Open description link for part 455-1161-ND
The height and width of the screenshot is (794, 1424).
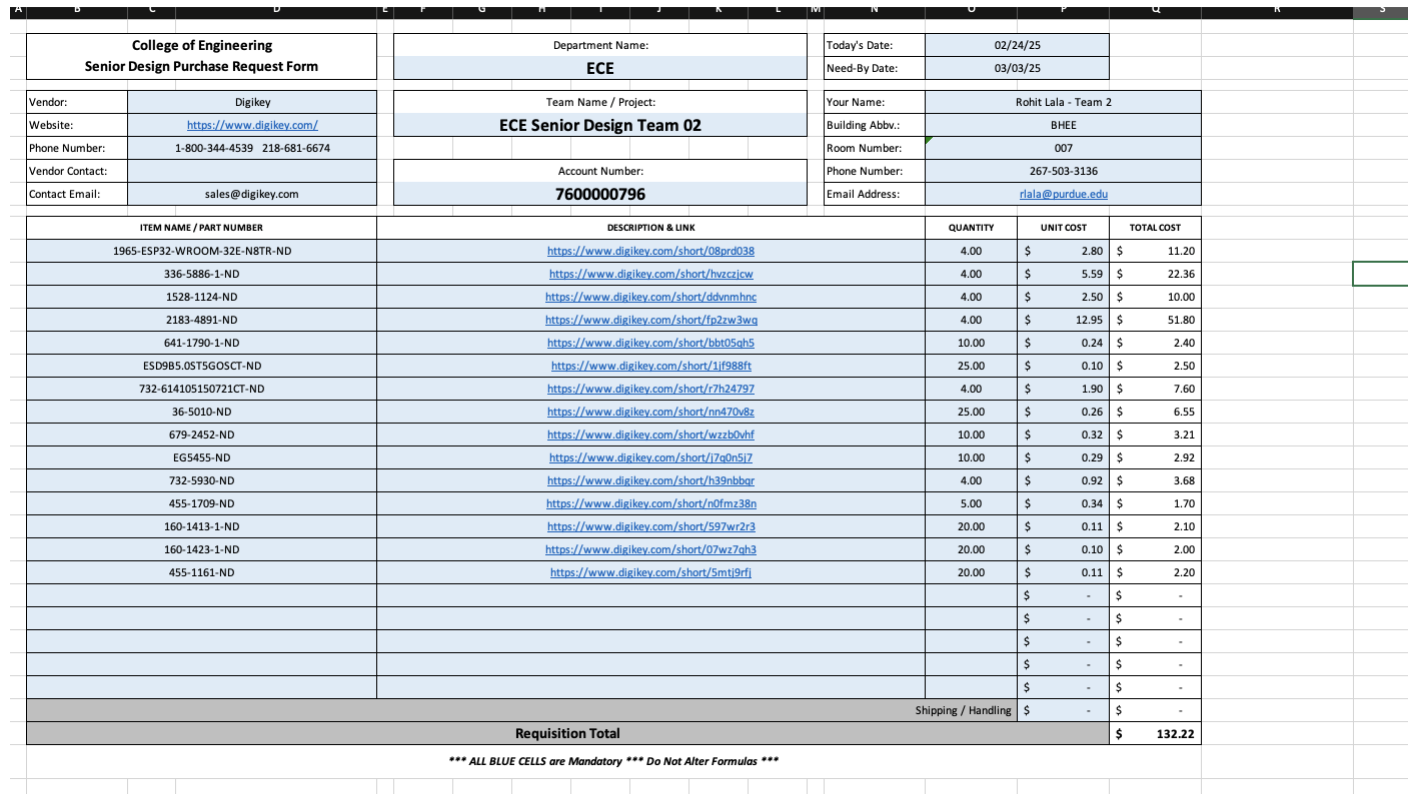pos(650,572)
